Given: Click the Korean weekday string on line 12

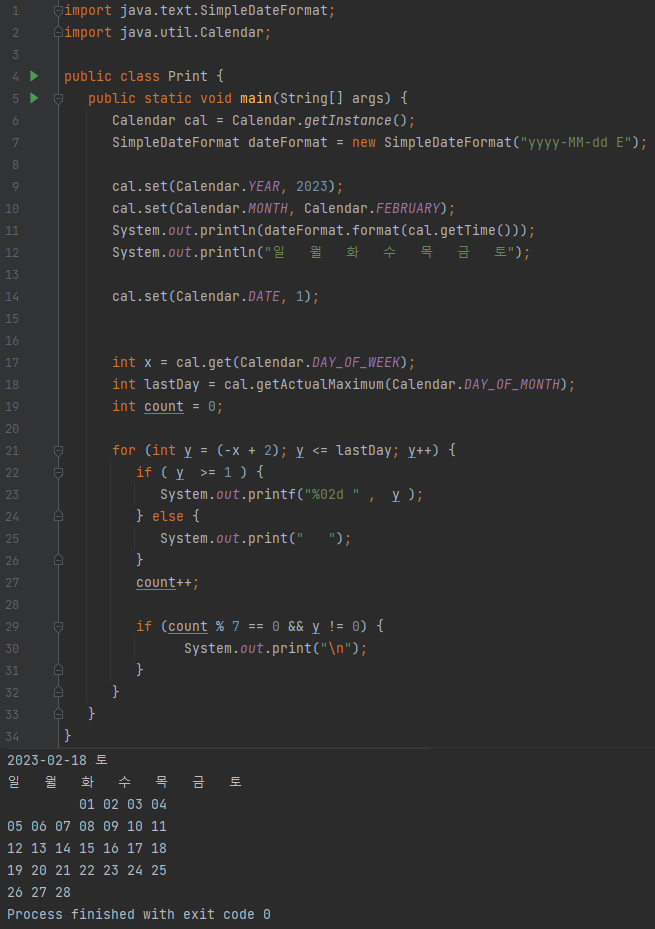Looking at the screenshot, I should point(389,252).
